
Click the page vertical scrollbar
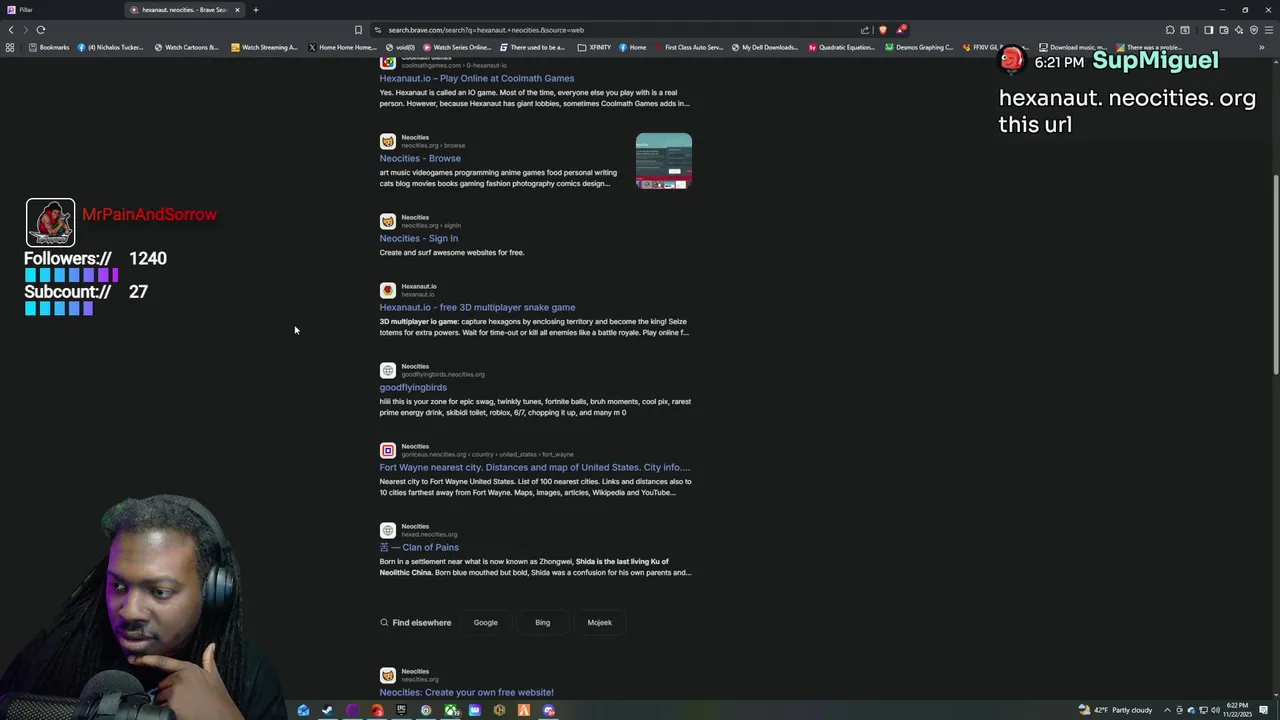coord(1275,275)
